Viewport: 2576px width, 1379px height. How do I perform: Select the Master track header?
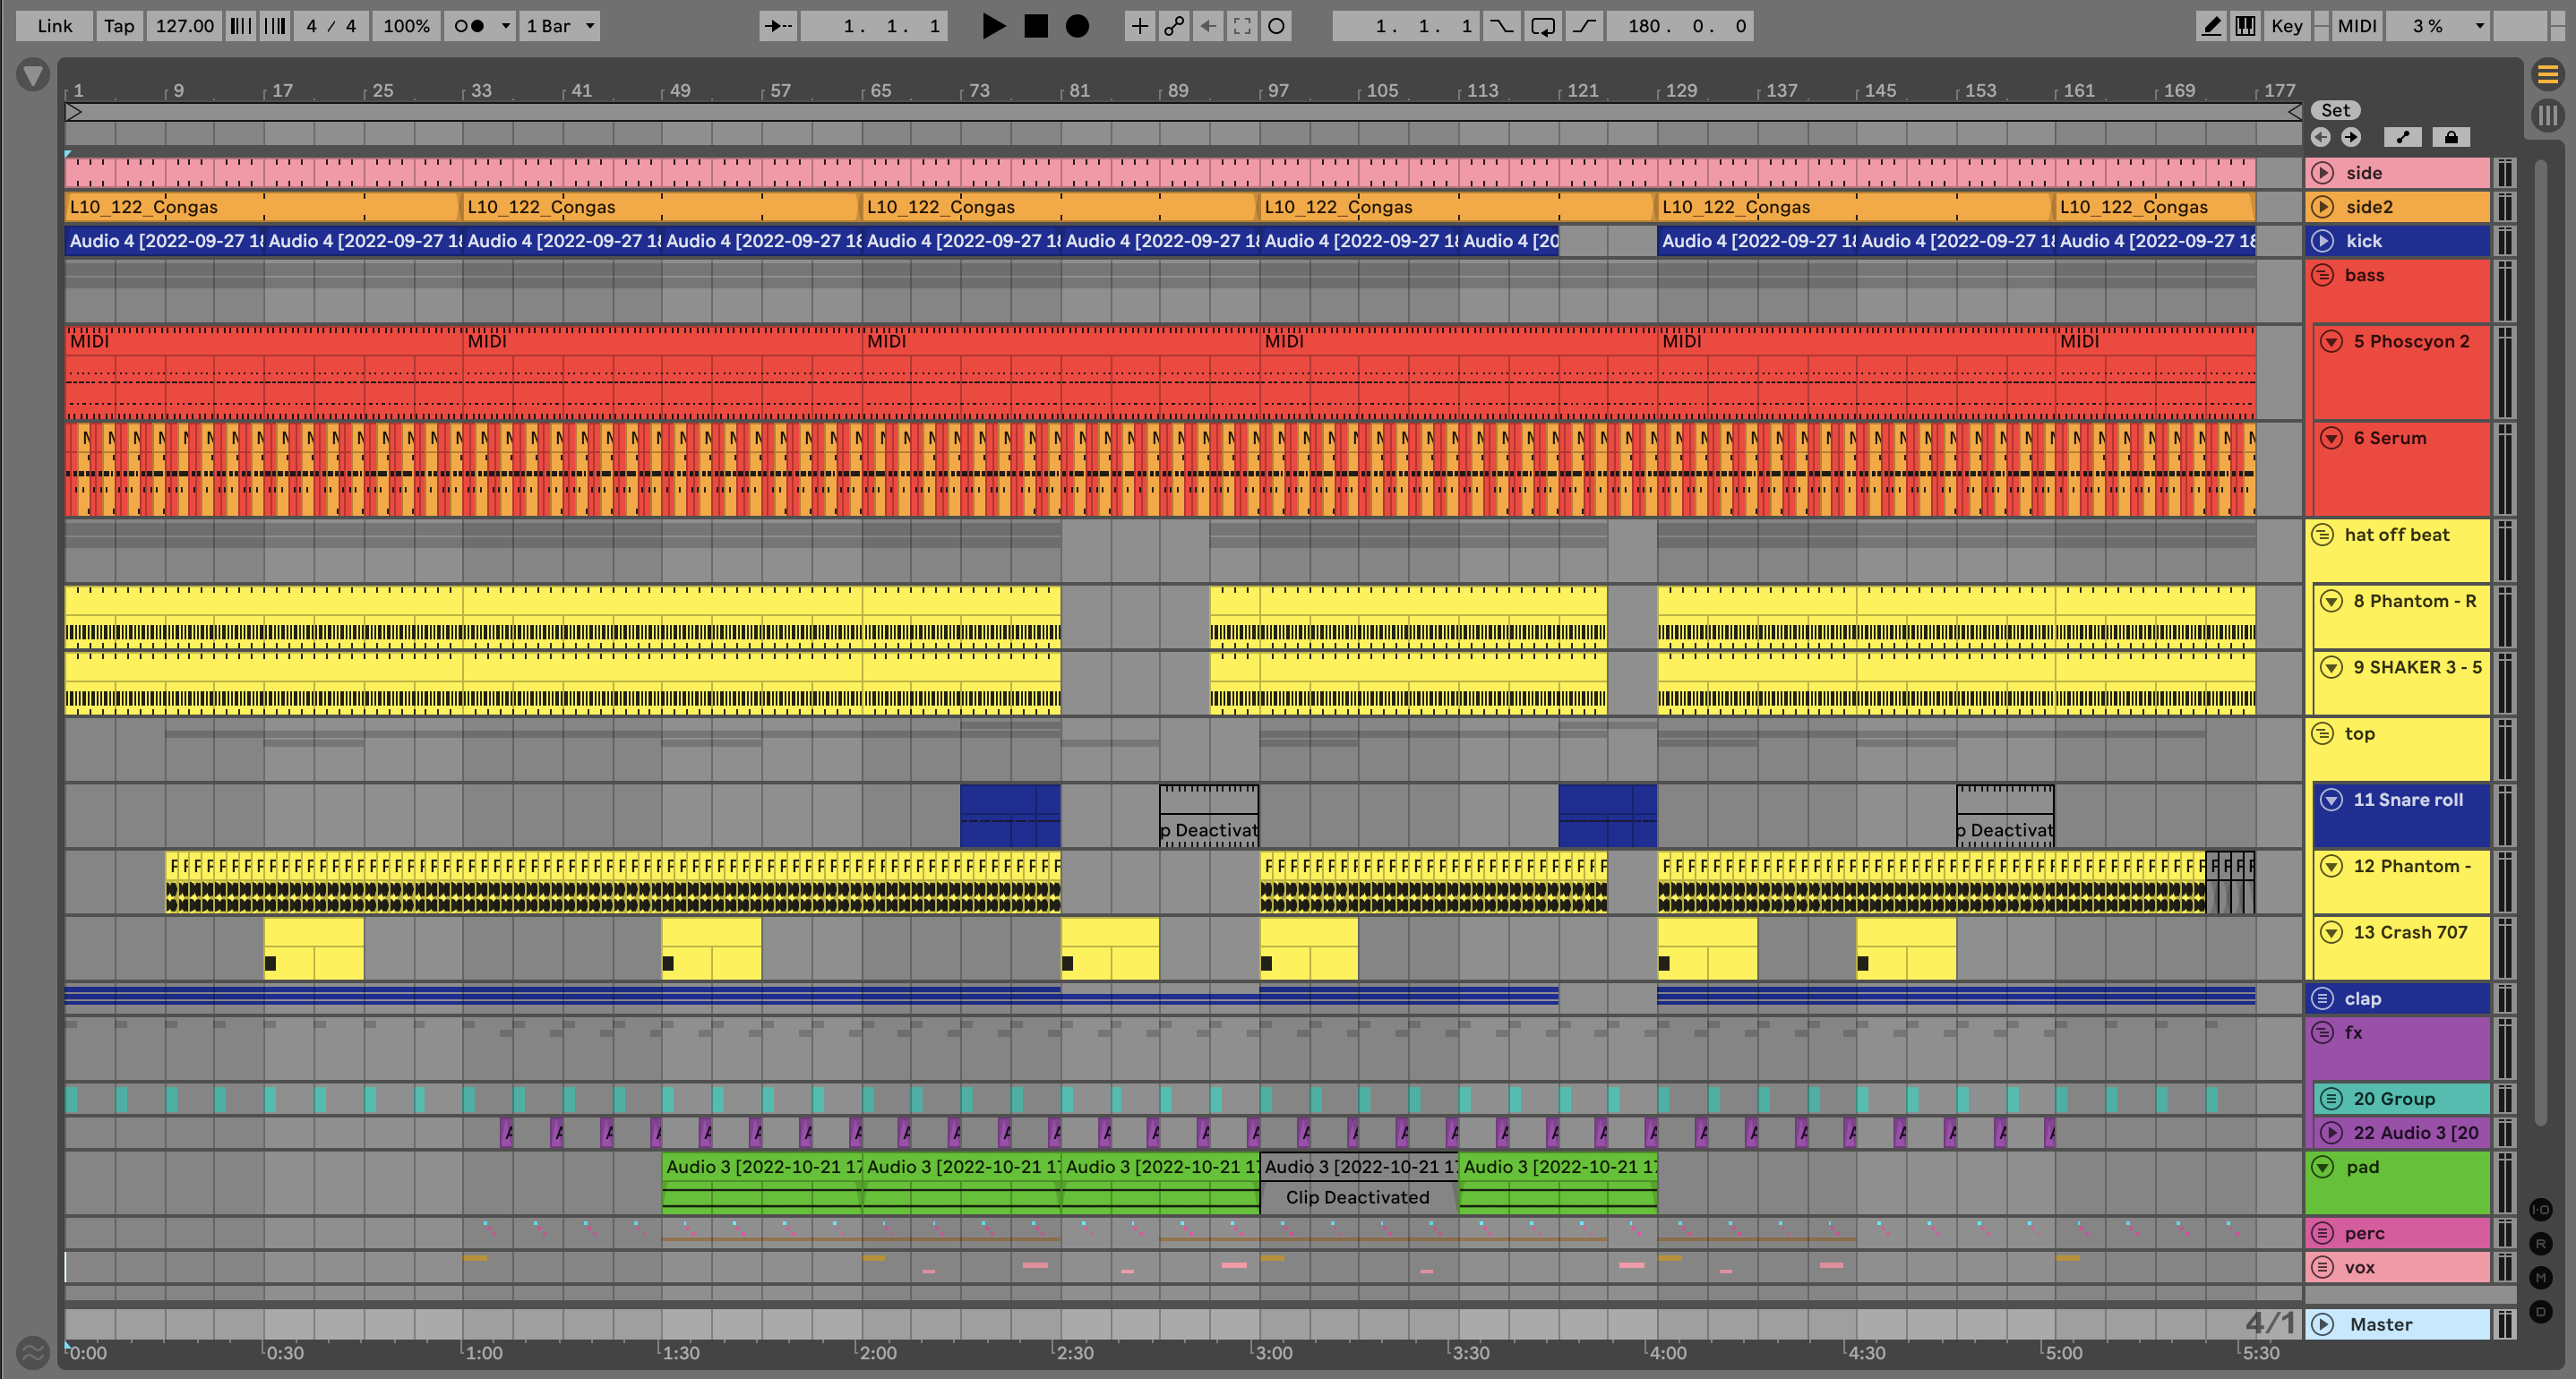(x=2381, y=1324)
